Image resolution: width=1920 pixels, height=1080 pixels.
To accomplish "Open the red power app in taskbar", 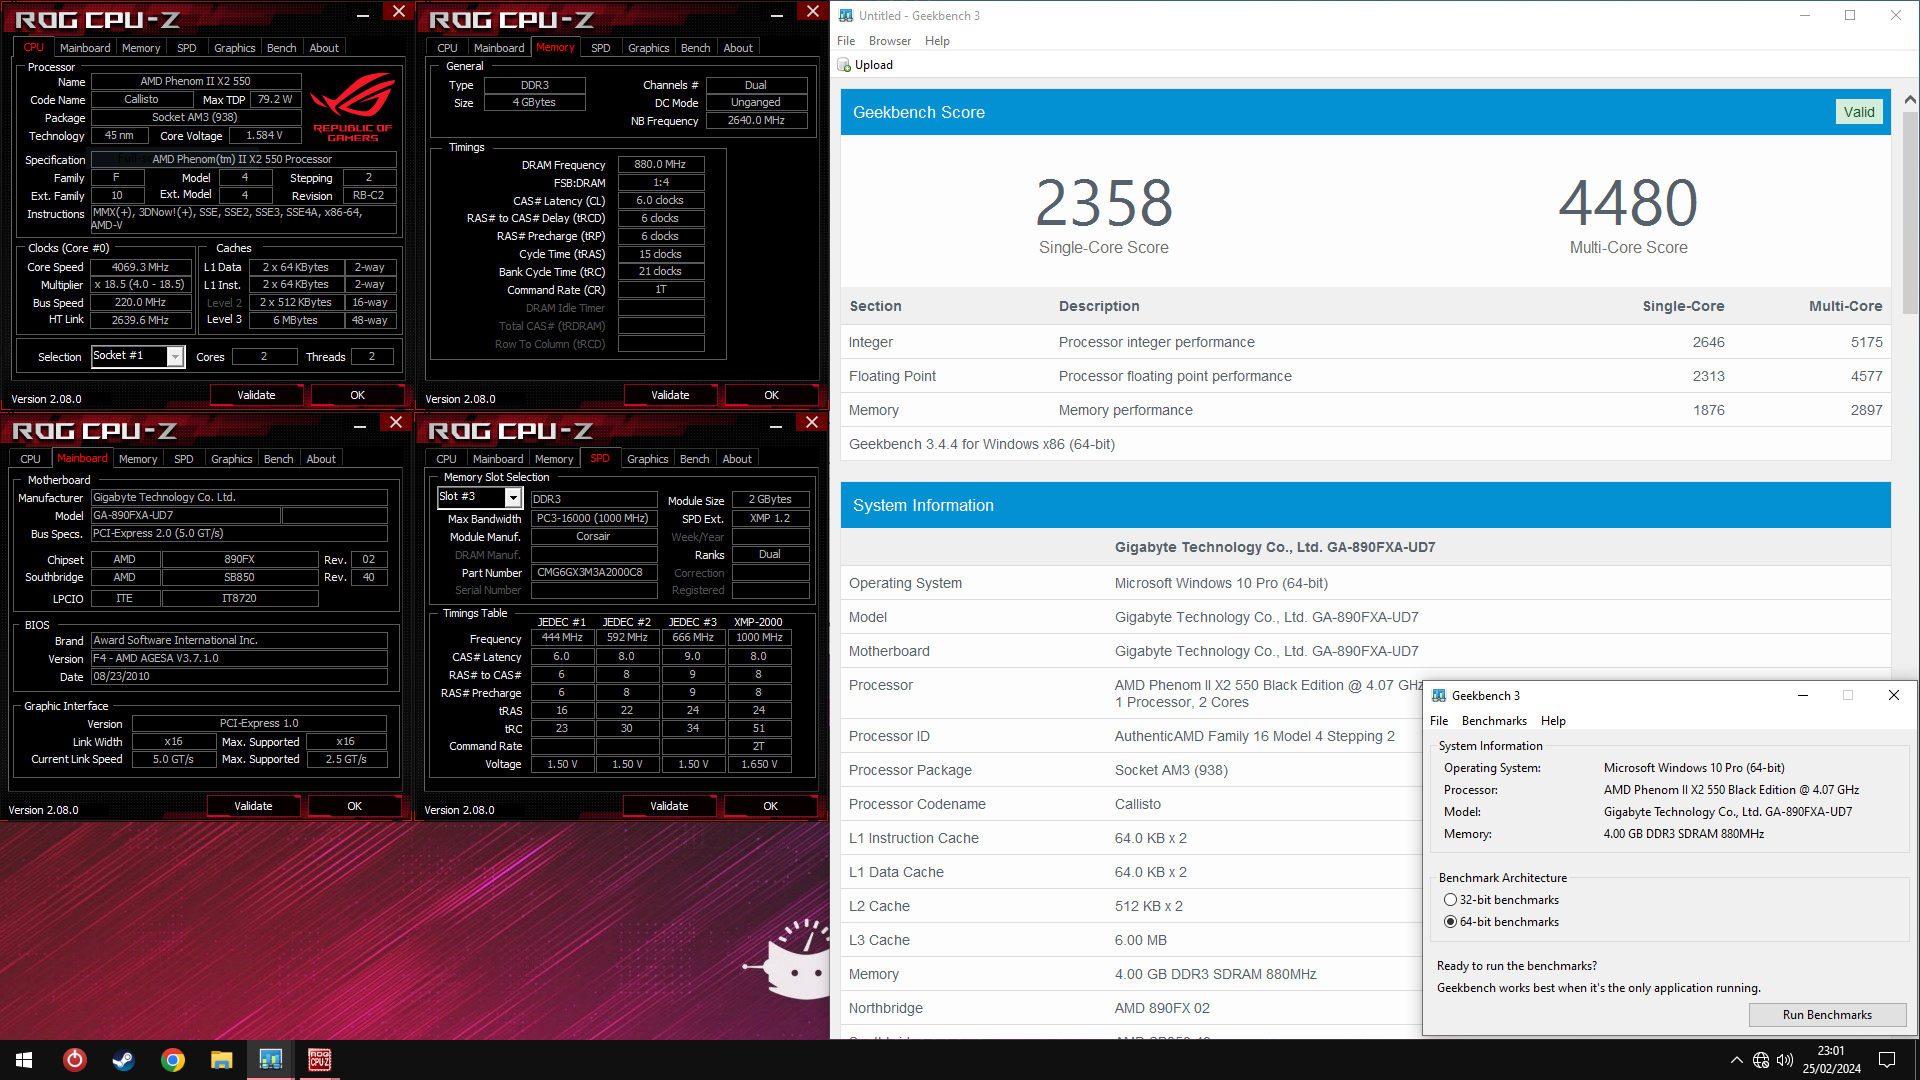I will (x=74, y=1060).
